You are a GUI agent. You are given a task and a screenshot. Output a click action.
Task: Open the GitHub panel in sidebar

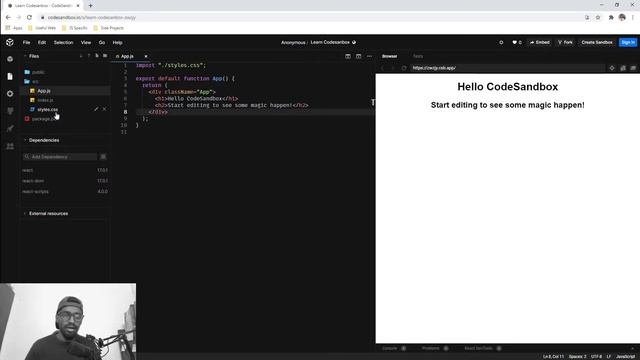tap(10, 111)
